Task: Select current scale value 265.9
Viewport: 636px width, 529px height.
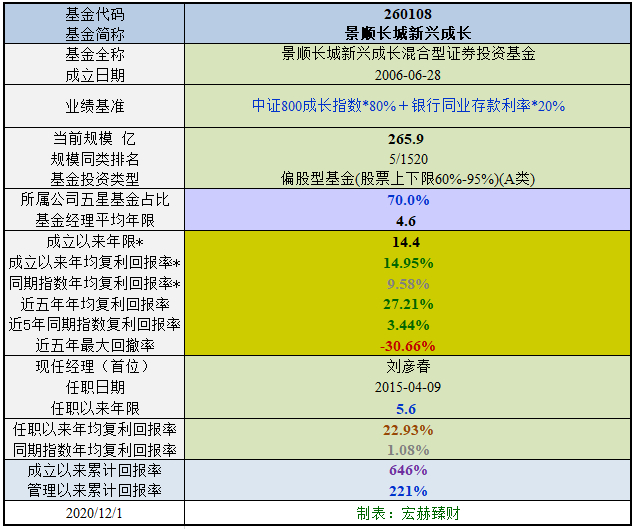Action: point(406,139)
